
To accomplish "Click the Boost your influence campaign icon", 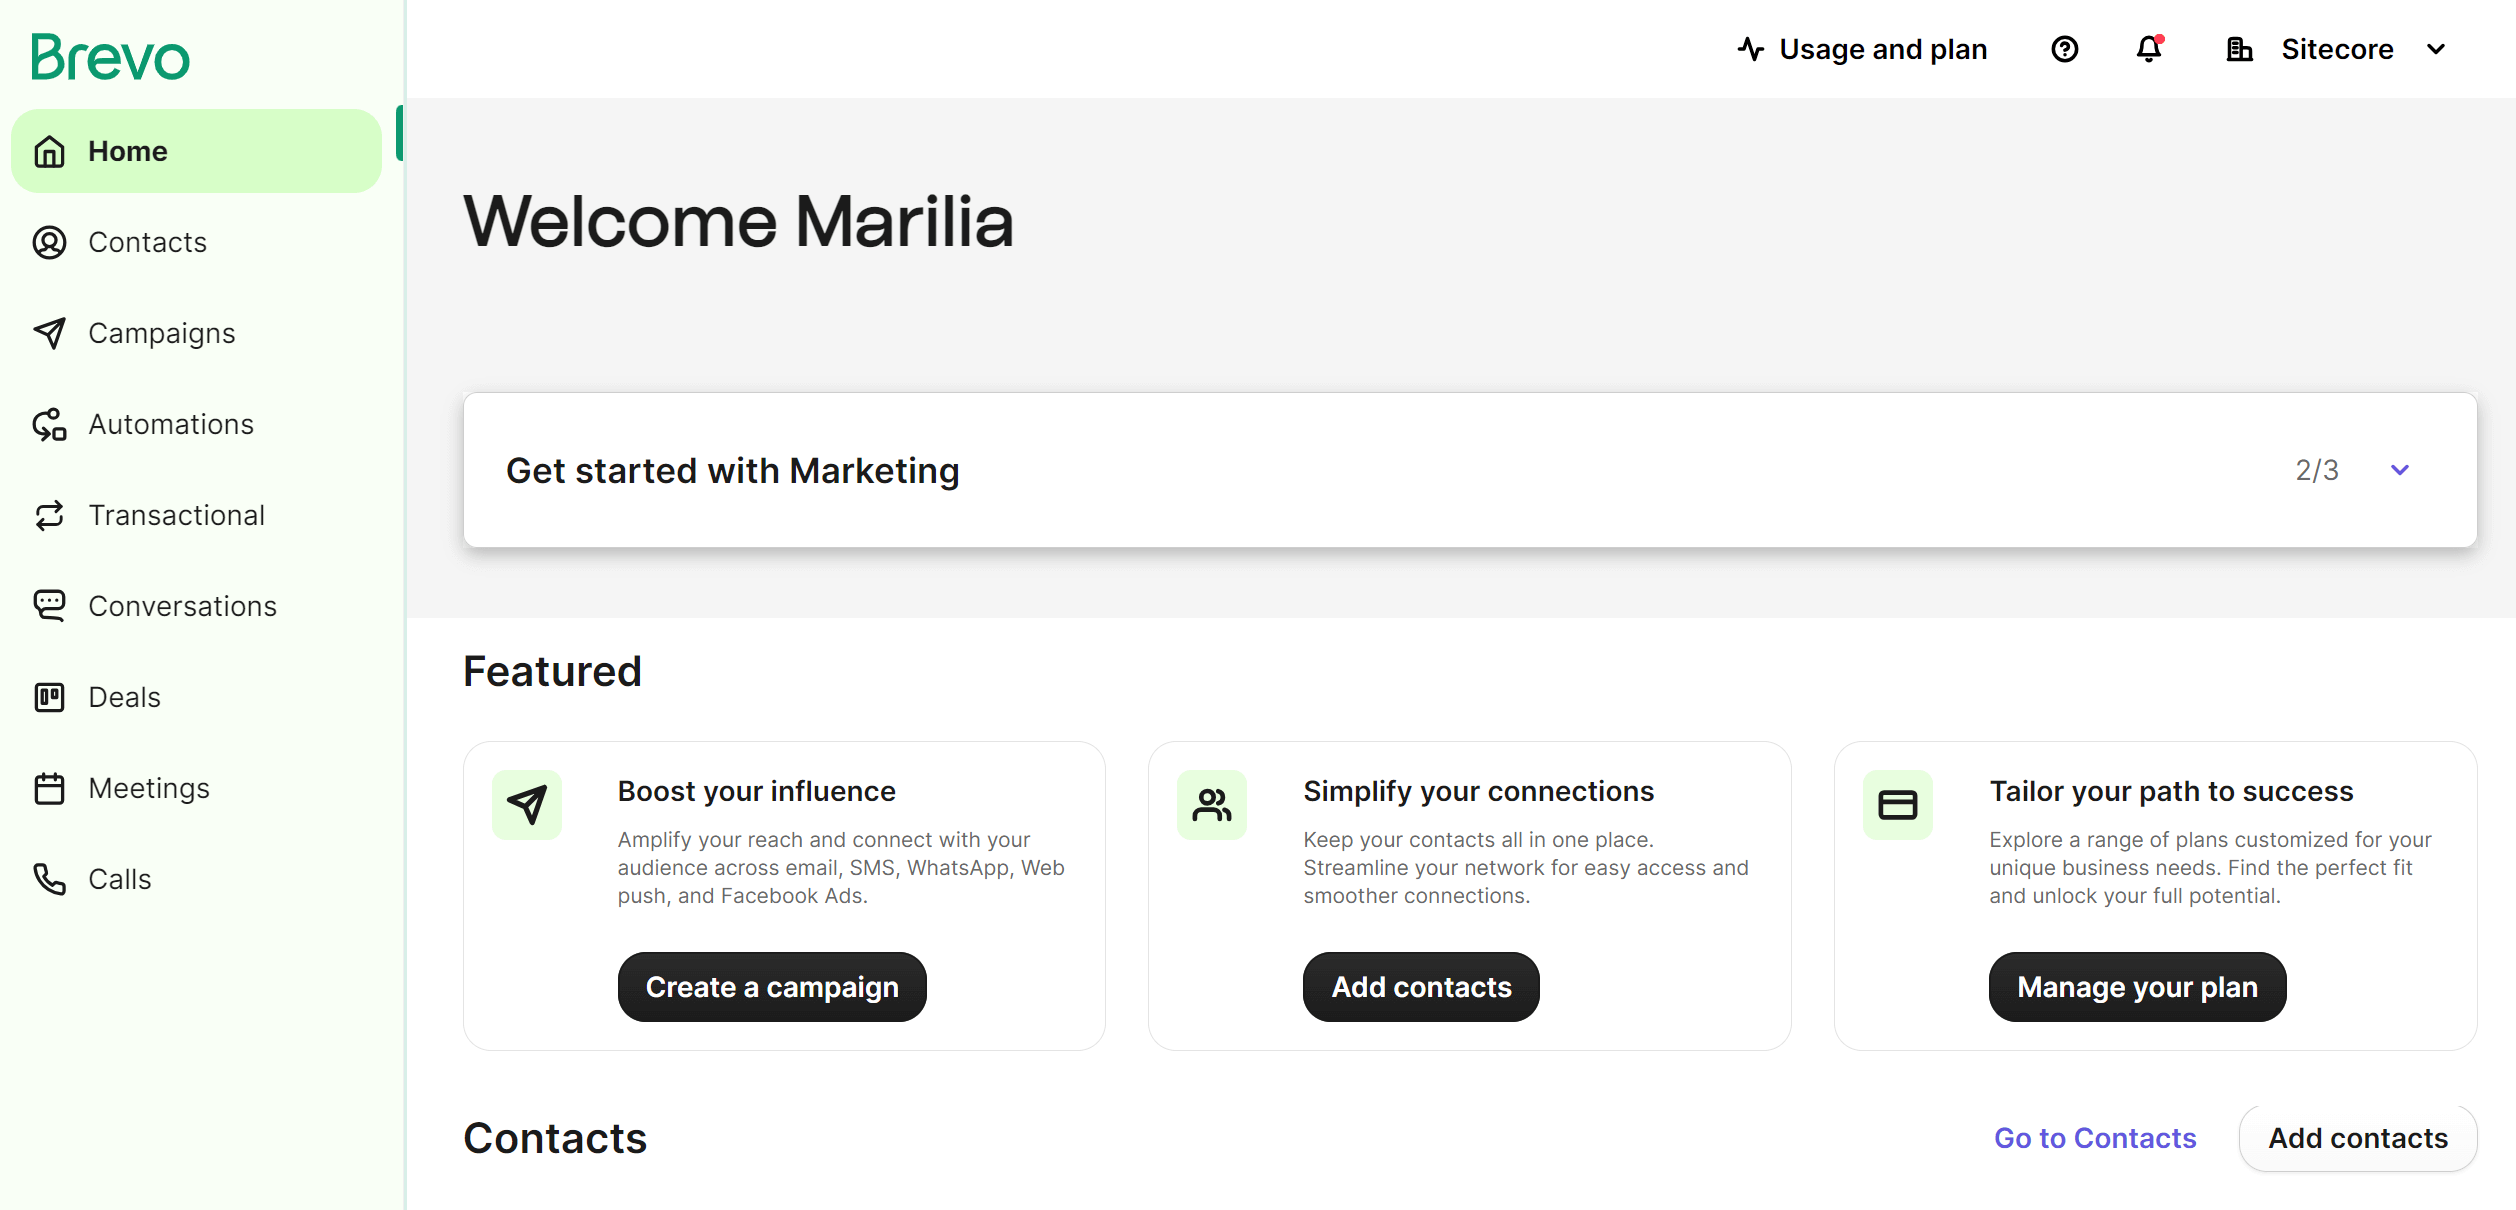I will 528,802.
